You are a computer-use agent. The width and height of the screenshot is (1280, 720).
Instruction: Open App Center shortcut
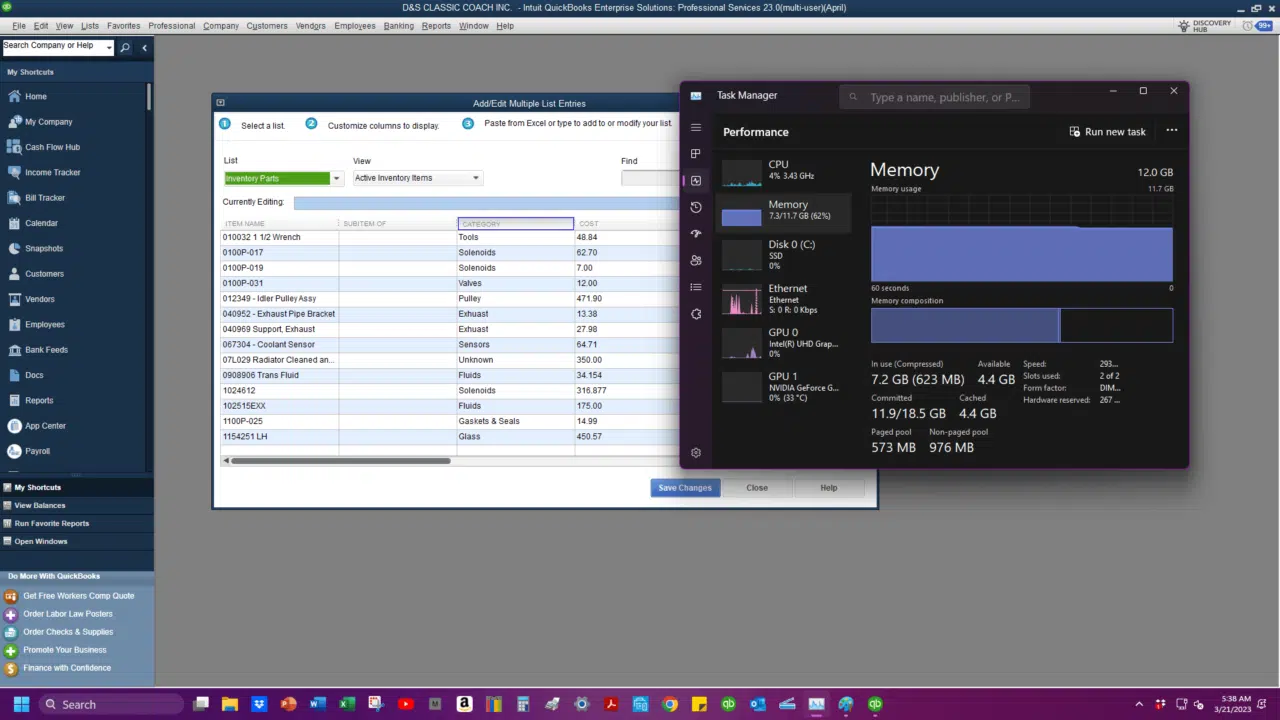point(45,426)
